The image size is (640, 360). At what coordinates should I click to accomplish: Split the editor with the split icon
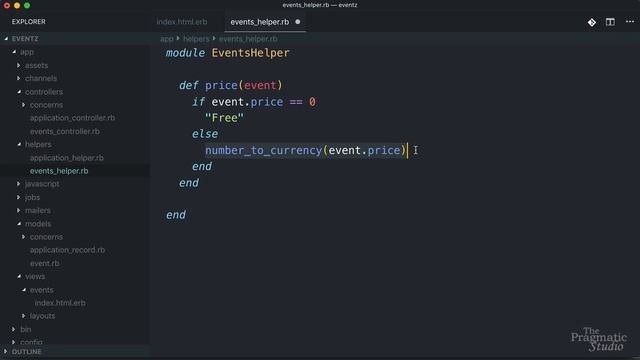(610, 22)
